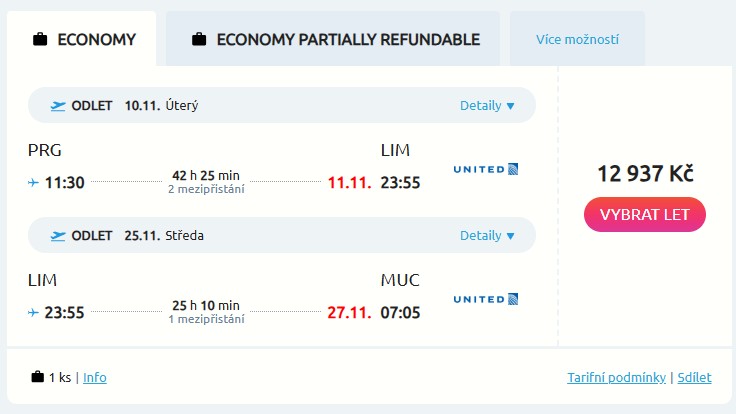Click the United logo on the PRG–LIM flight
Viewport: 736px width, 414px height.
click(x=486, y=169)
